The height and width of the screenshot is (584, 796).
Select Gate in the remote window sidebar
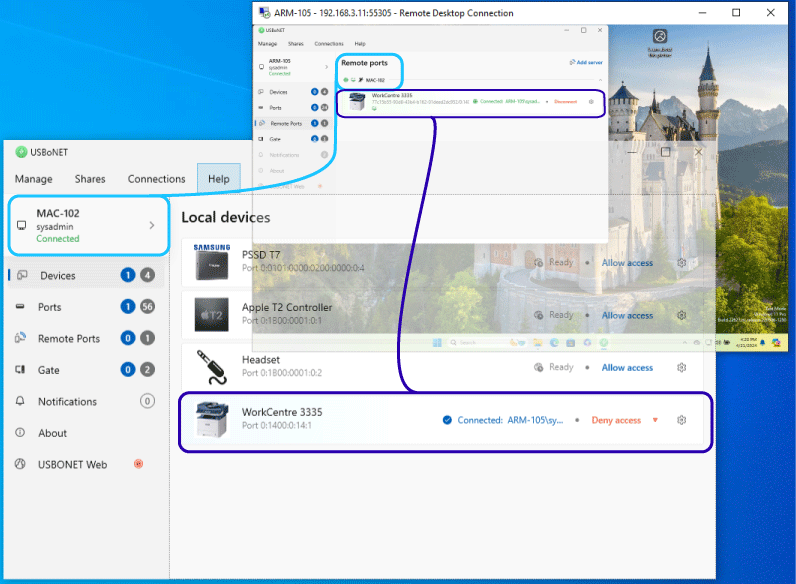click(293, 139)
